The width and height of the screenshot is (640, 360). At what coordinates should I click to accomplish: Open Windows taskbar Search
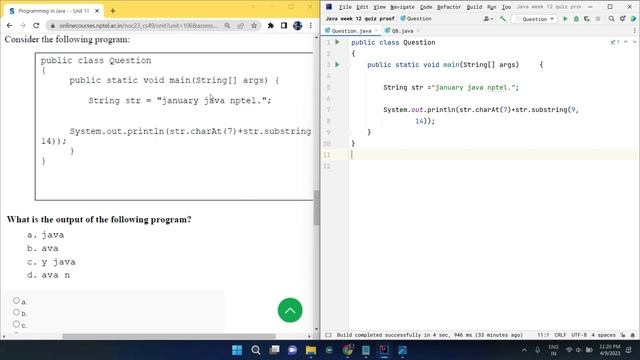[256, 350]
